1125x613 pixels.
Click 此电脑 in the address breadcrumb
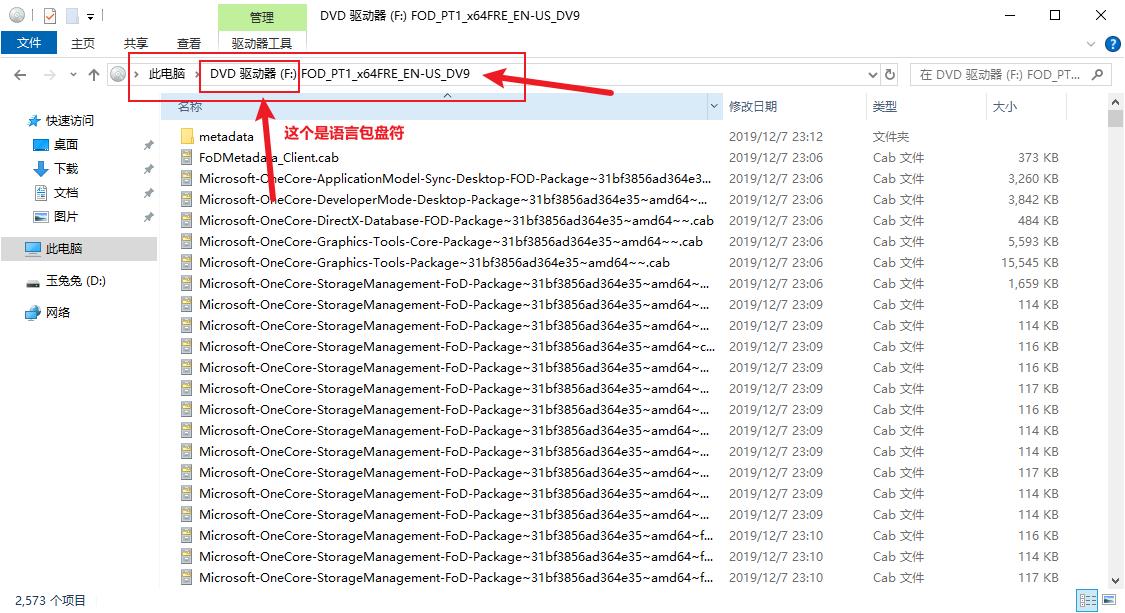(x=167, y=73)
